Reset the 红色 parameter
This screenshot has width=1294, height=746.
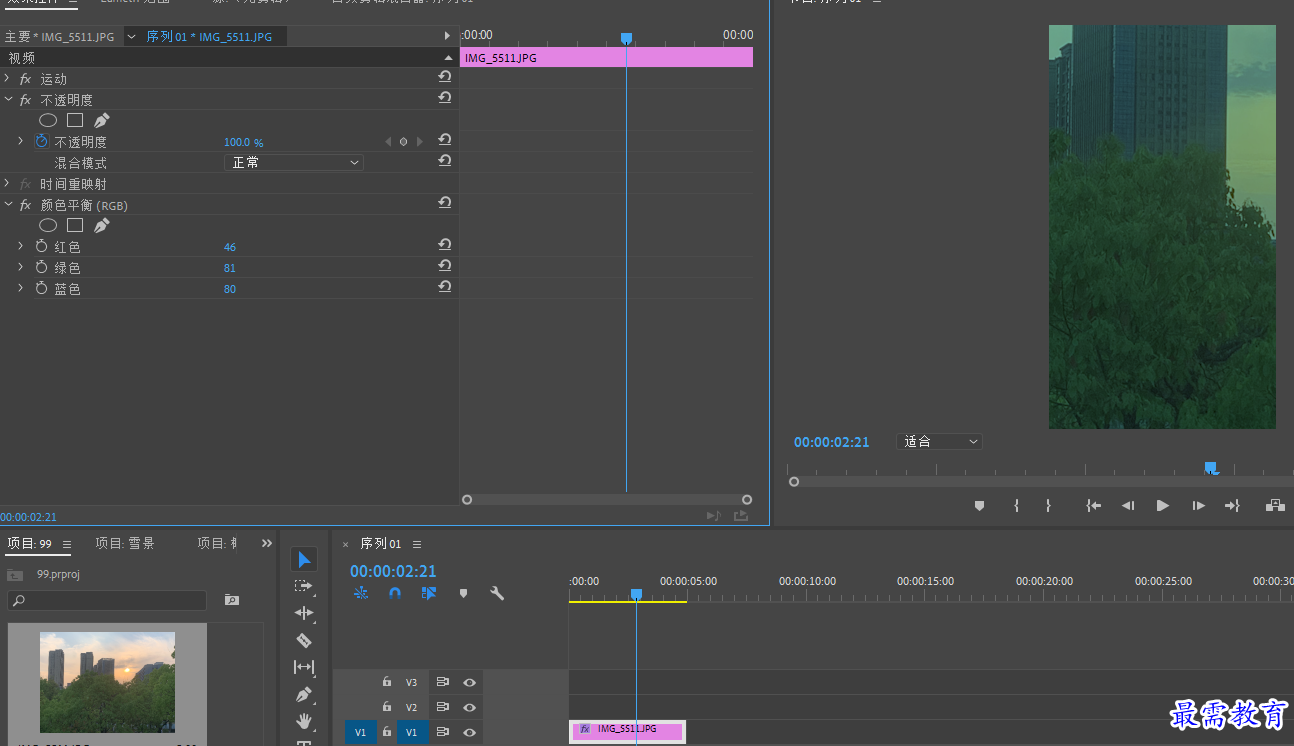tap(444, 245)
